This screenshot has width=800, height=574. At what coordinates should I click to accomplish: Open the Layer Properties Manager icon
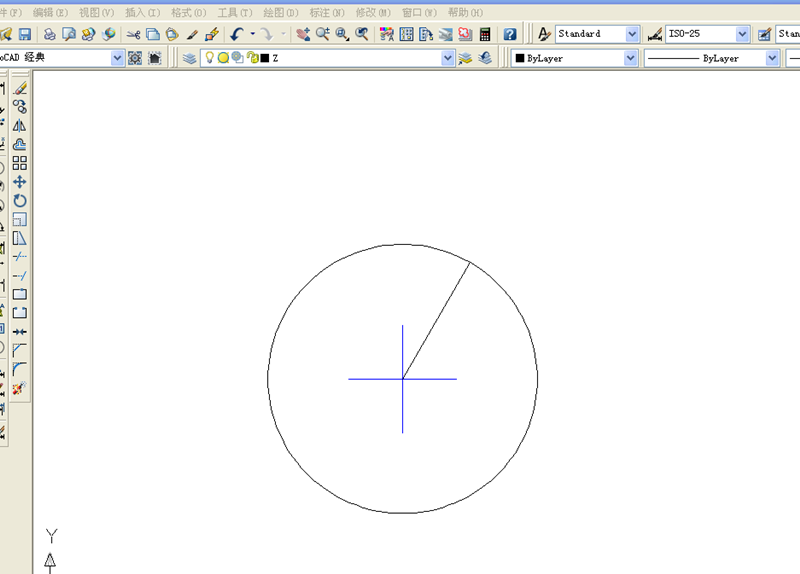point(189,58)
